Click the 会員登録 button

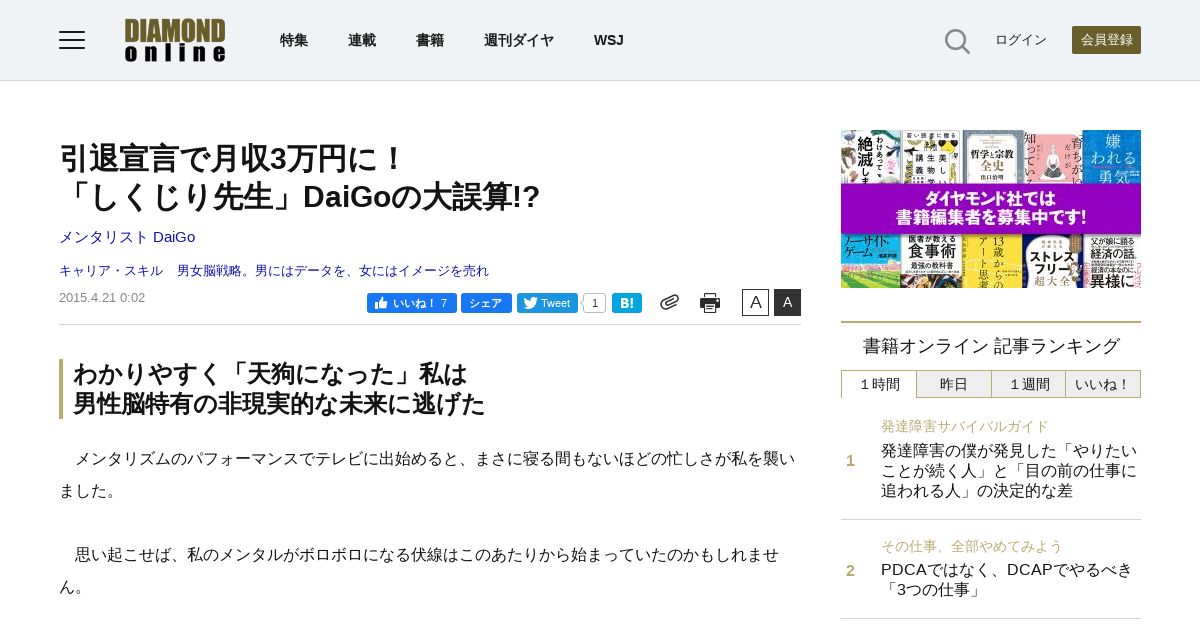pyautogui.click(x=1106, y=40)
